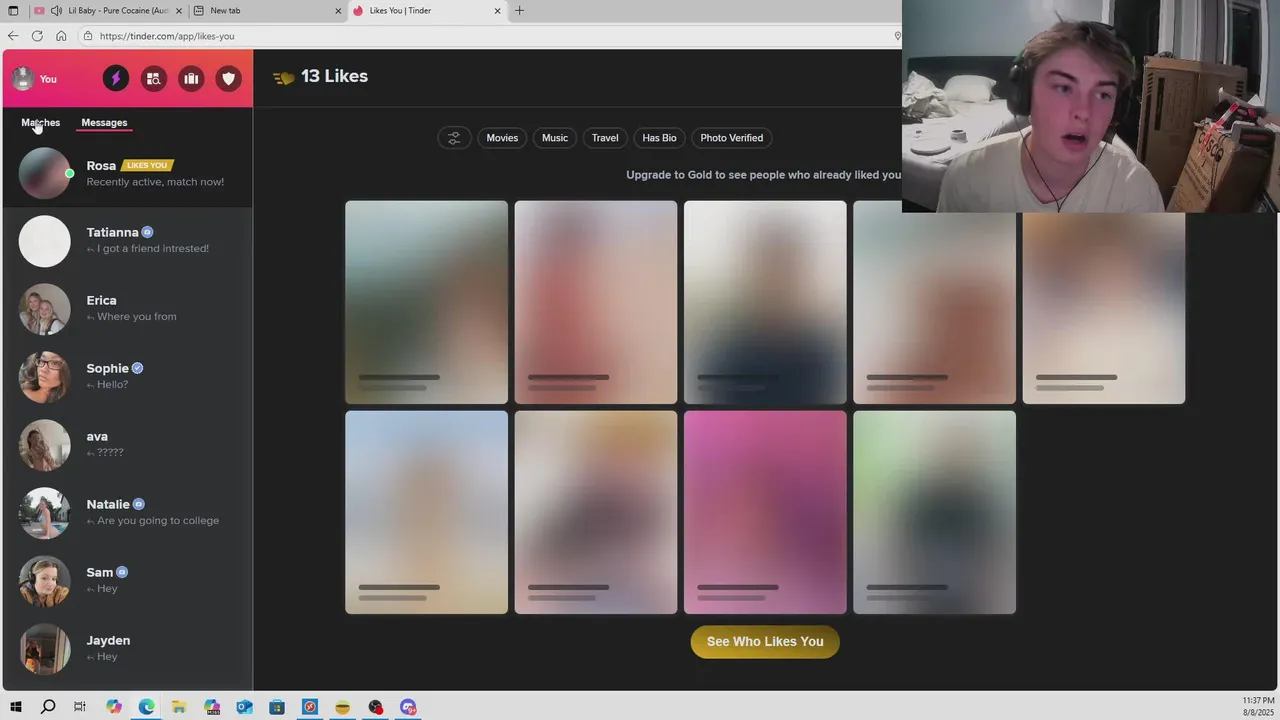Open chat with ava
1280x720 pixels.
point(128,445)
